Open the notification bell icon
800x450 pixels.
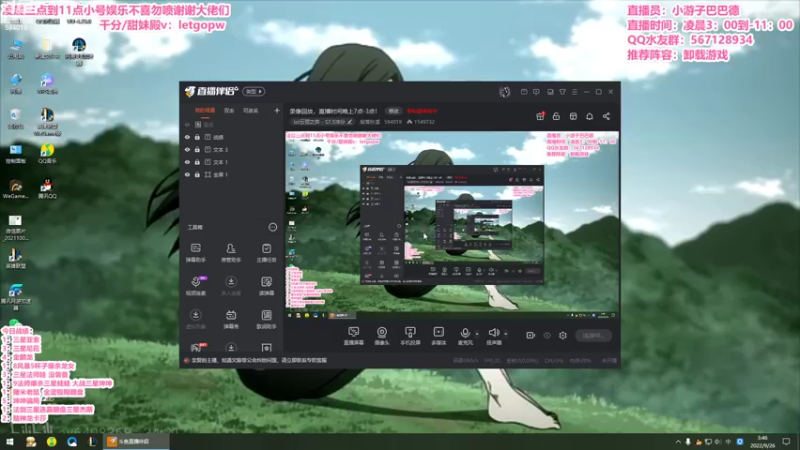(589, 116)
